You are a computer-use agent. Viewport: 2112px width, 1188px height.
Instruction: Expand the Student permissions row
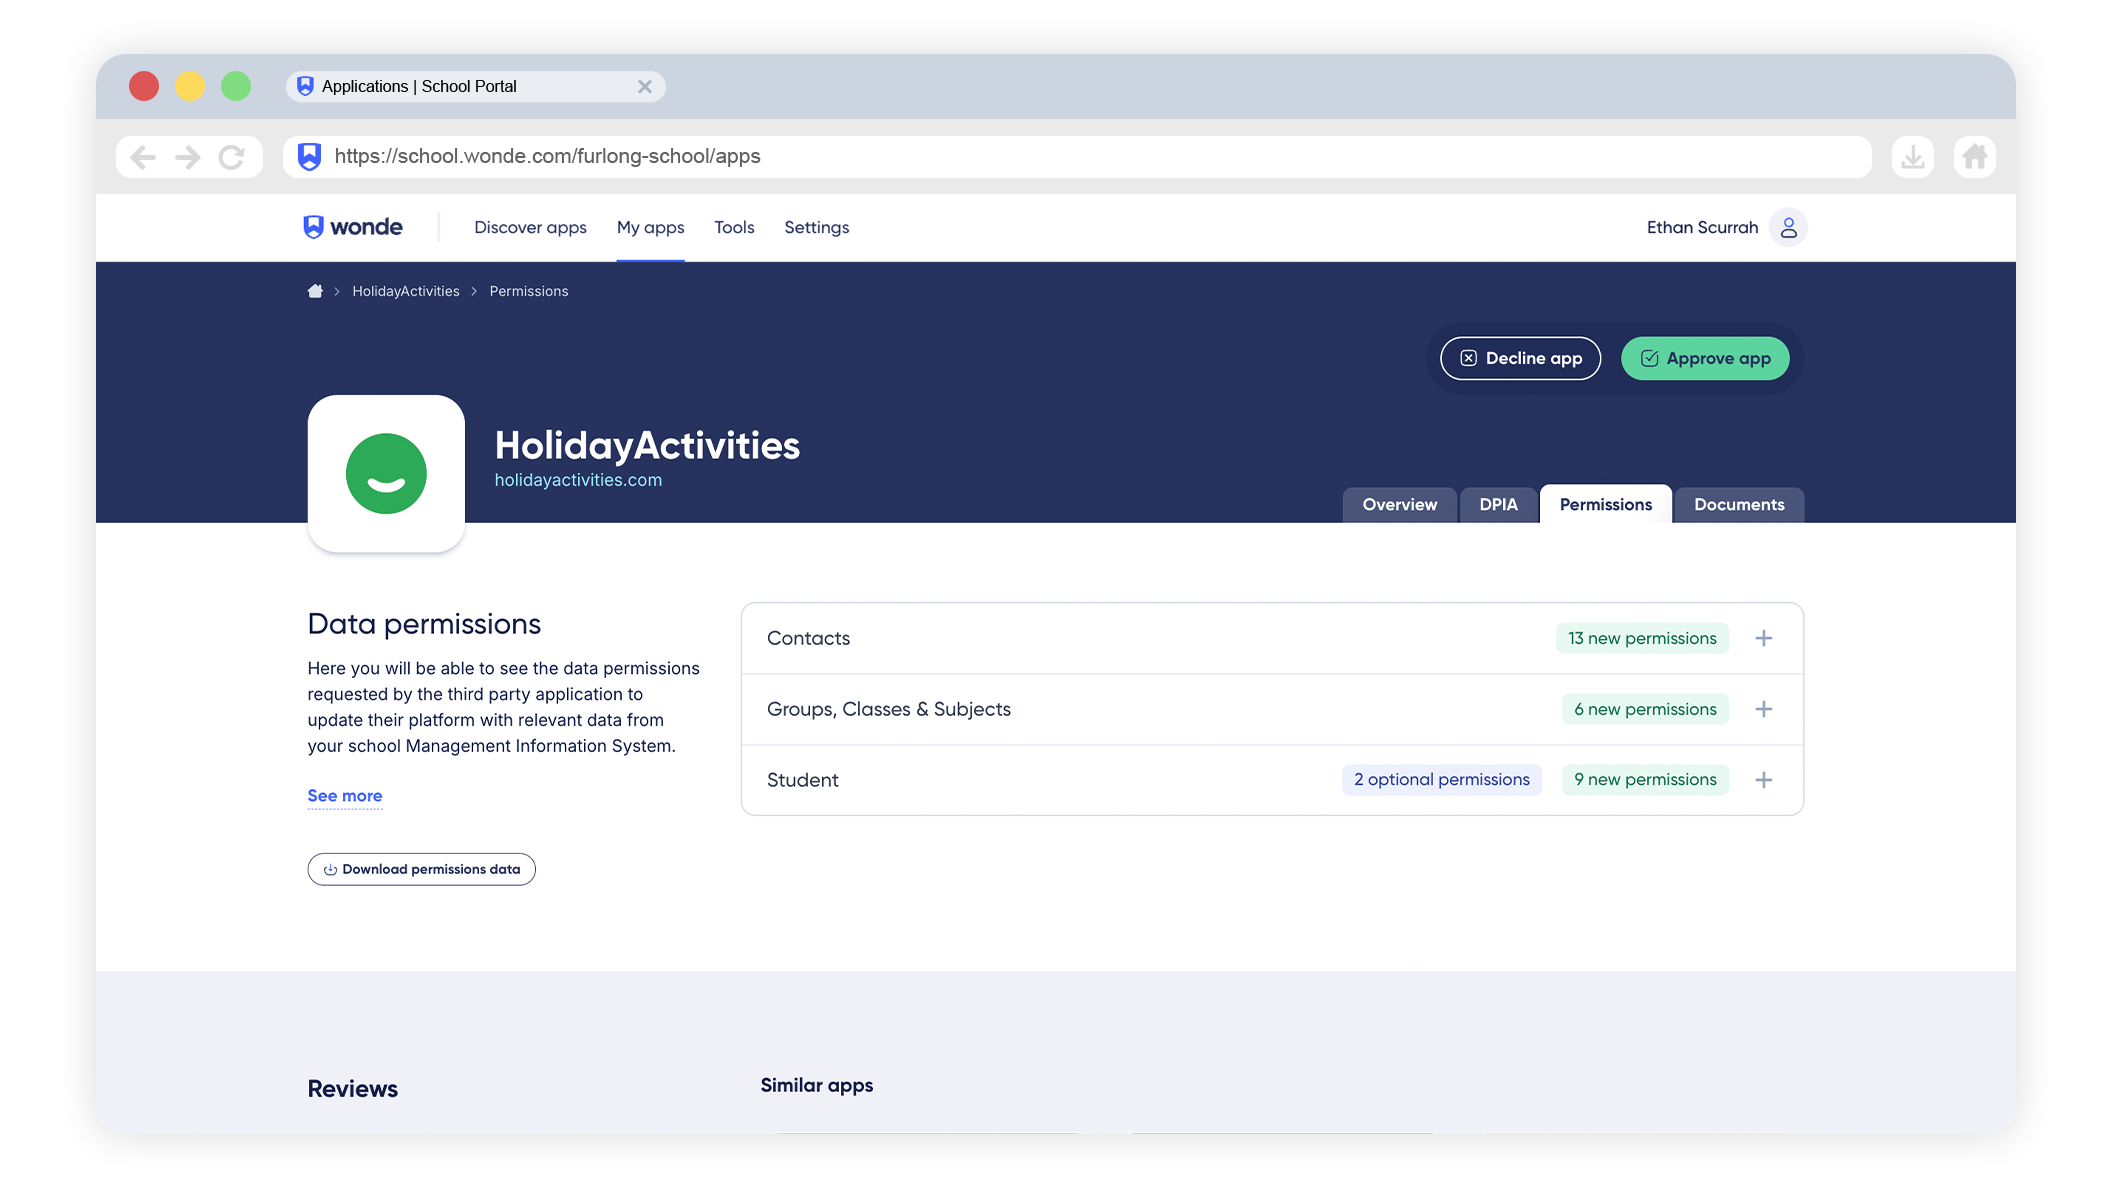[x=1764, y=780]
